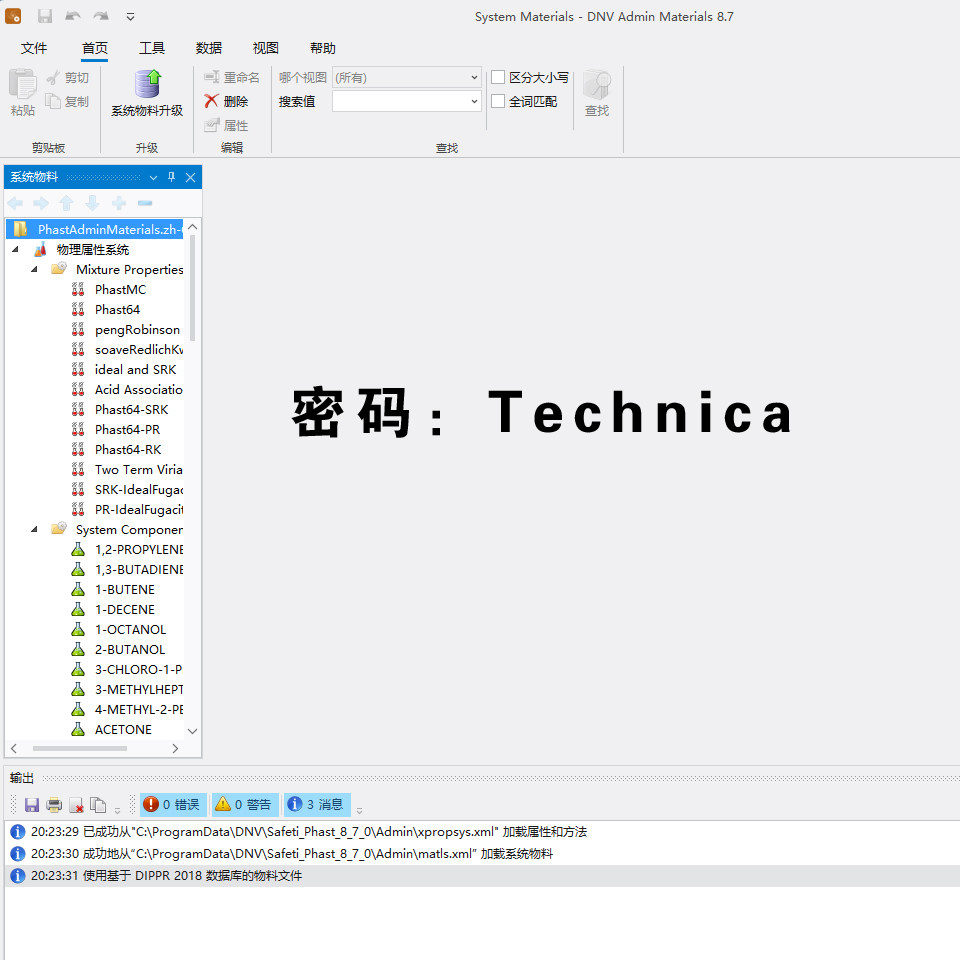Enable the 全词匹配 checkbox
Screen dimensions: 960x960
click(498, 101)
